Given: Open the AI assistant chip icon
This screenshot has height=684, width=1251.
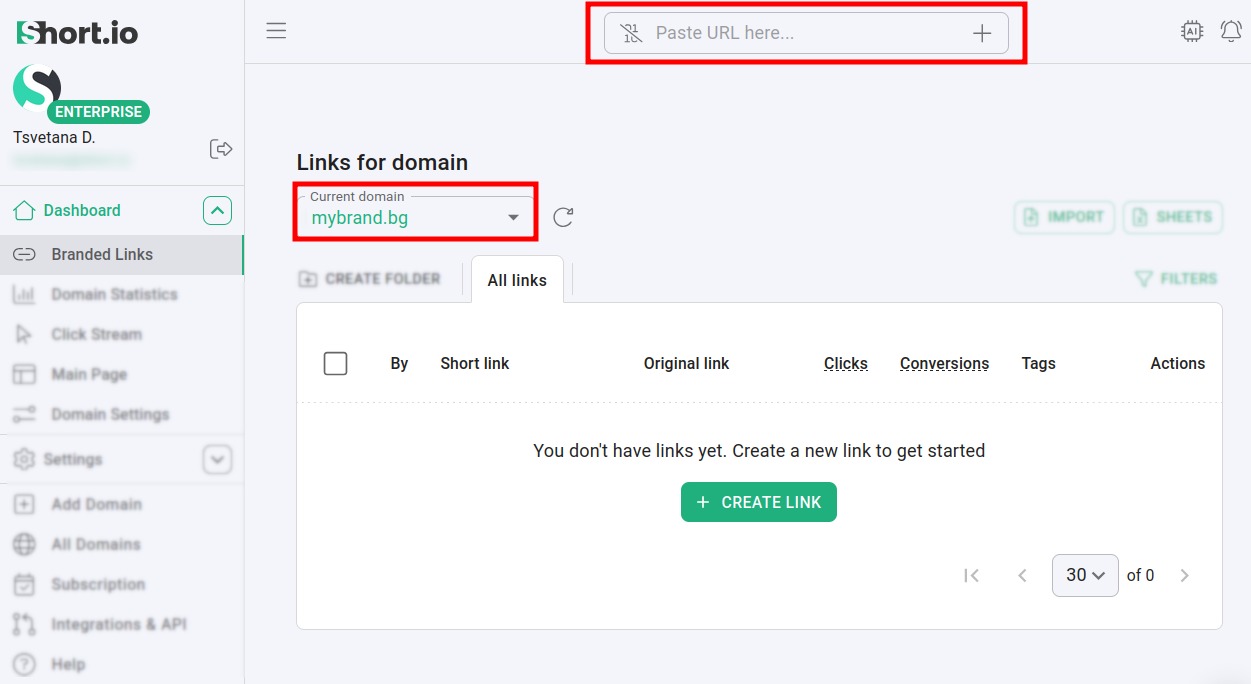Looking at the screenshot, I should (x=1192, y=32).
